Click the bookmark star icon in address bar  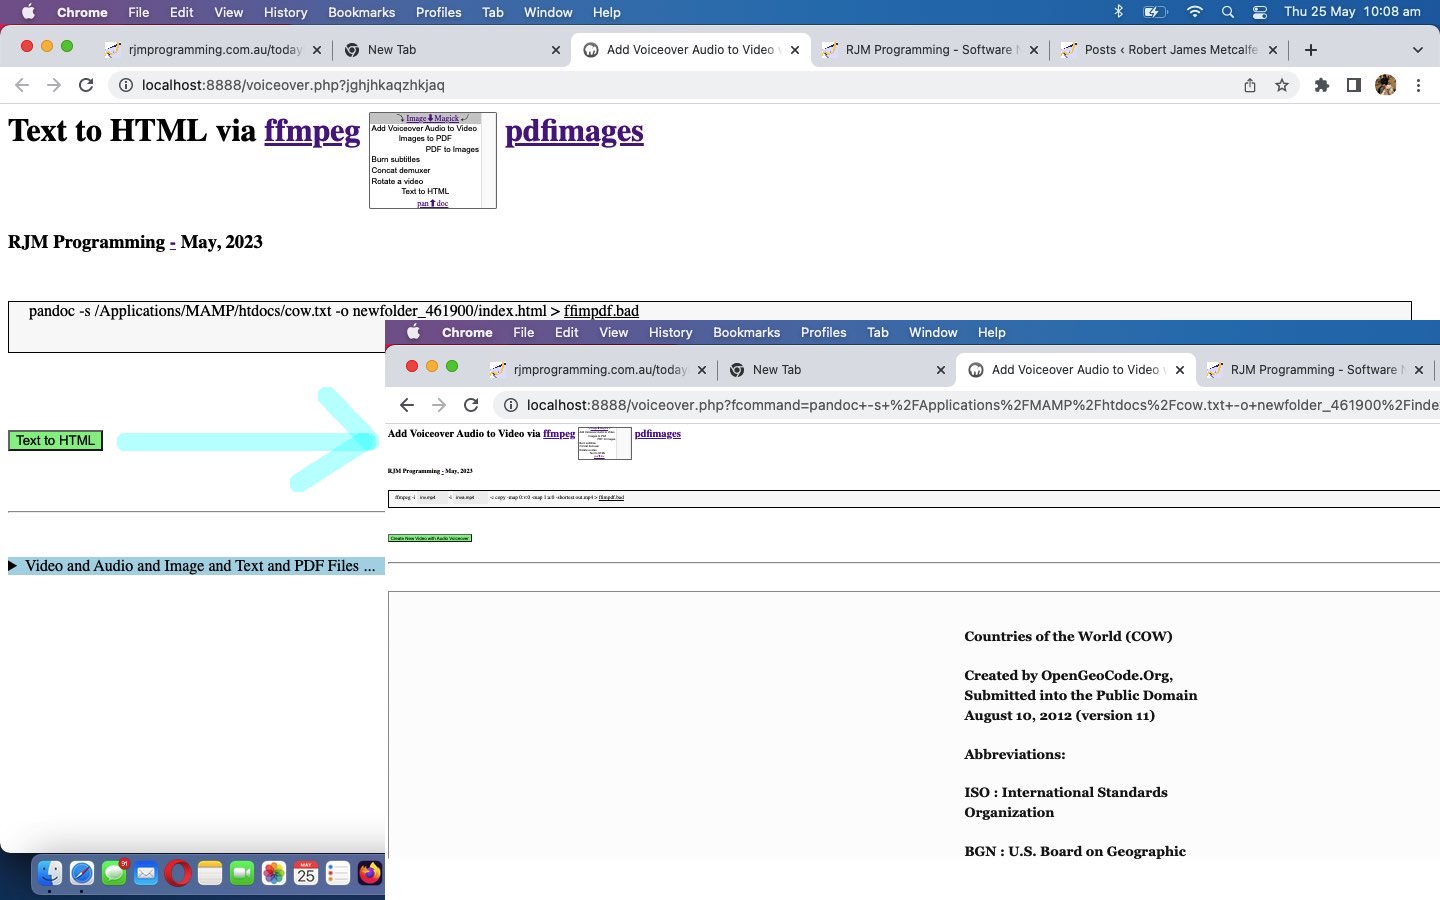click(1282, 86)
